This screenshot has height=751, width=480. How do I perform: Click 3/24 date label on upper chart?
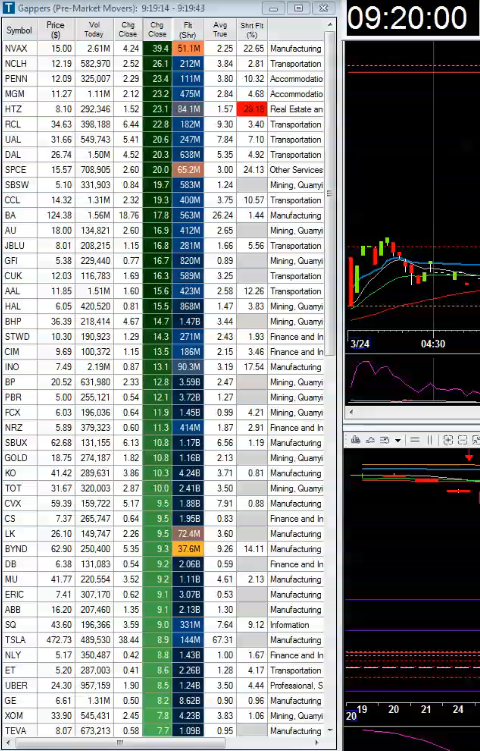pos(360,343)
